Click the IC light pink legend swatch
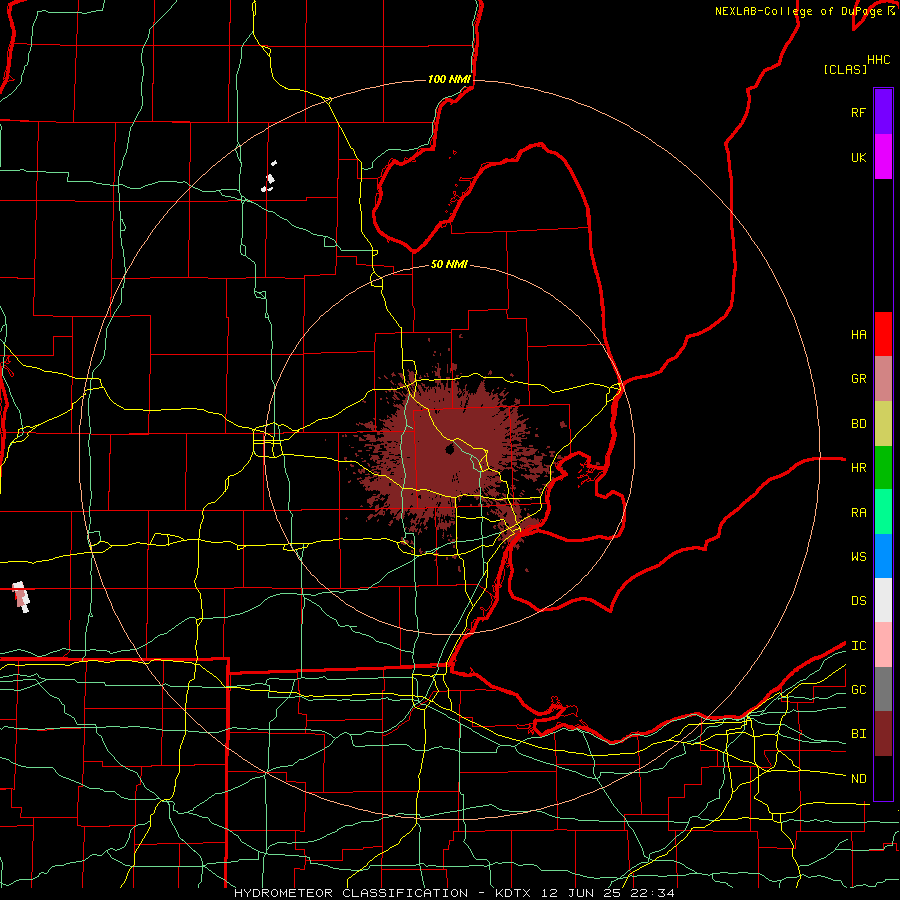 tap(883, 645)
